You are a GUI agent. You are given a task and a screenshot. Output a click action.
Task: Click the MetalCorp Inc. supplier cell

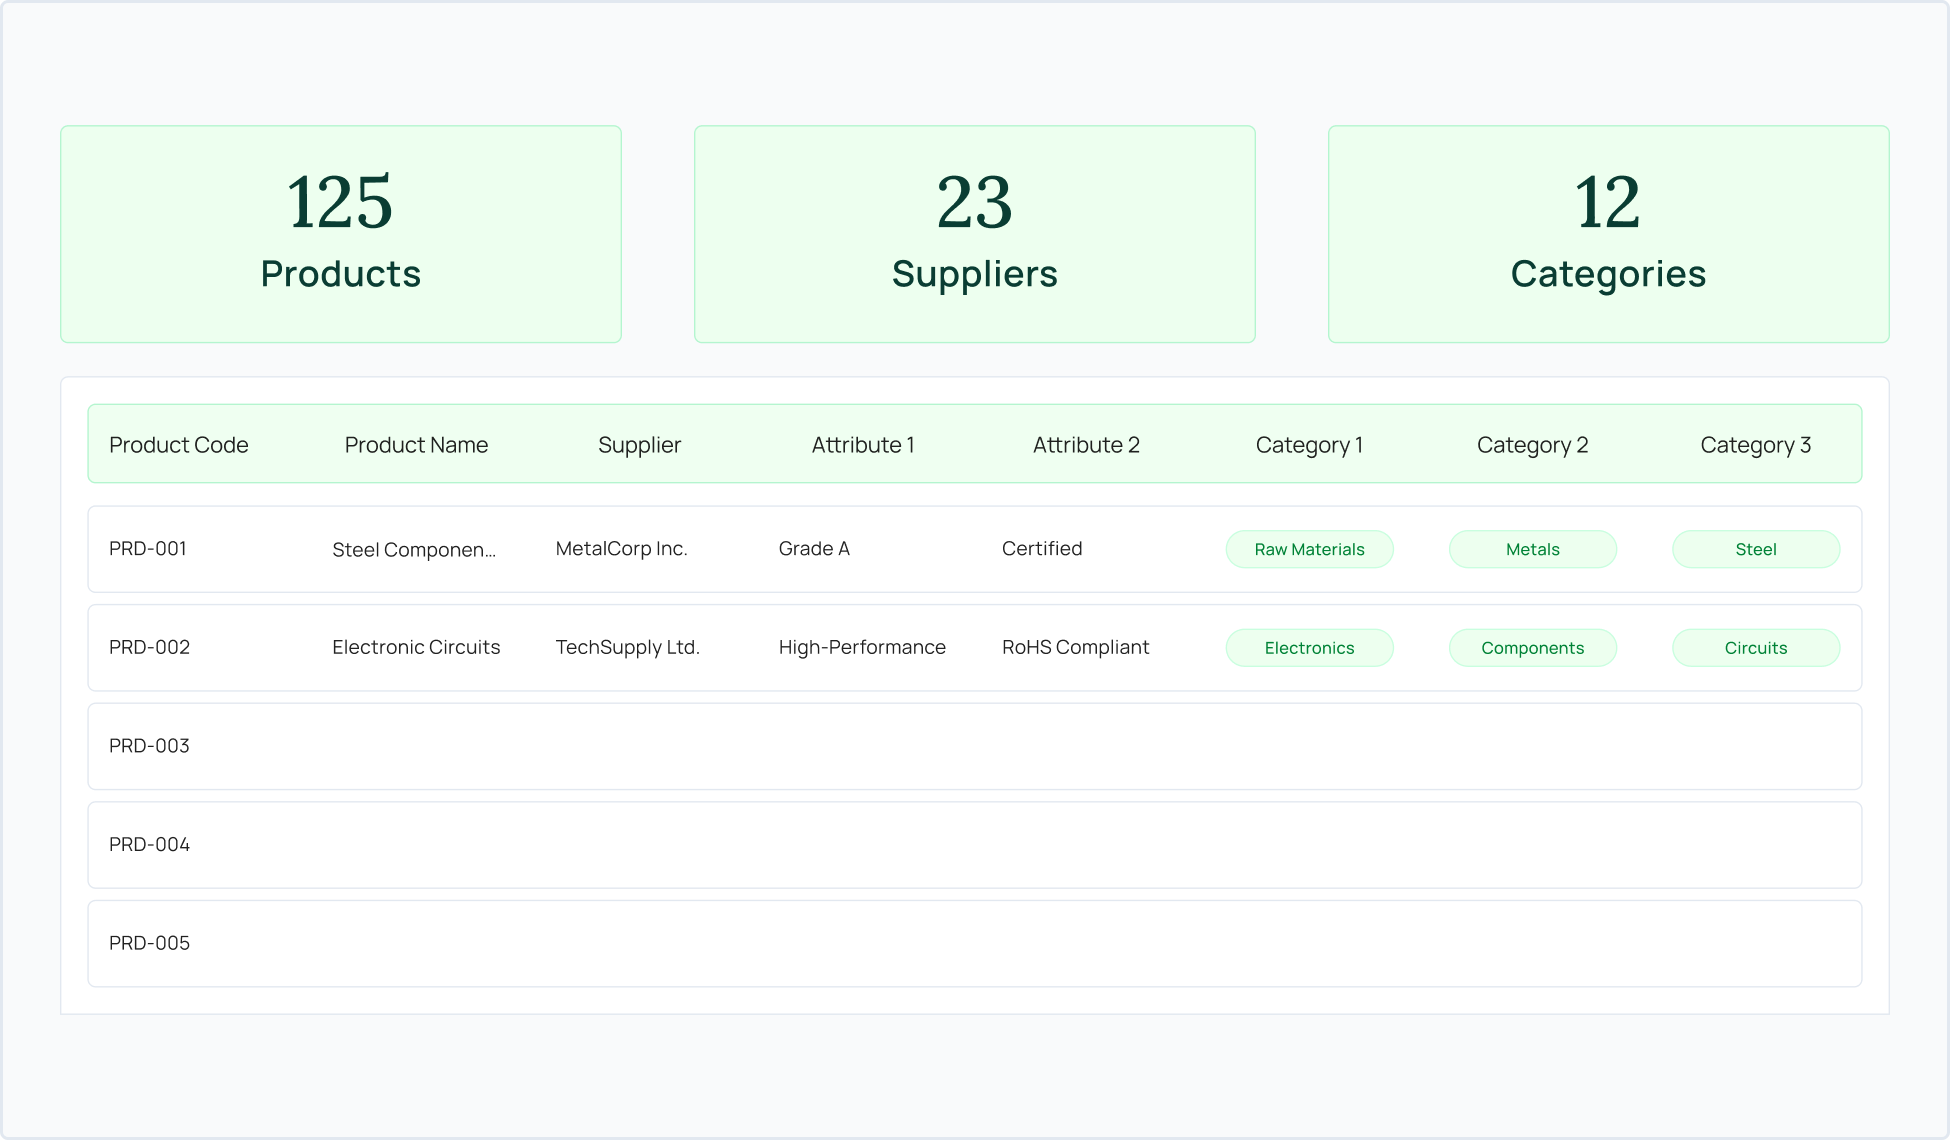pos(621,549)
